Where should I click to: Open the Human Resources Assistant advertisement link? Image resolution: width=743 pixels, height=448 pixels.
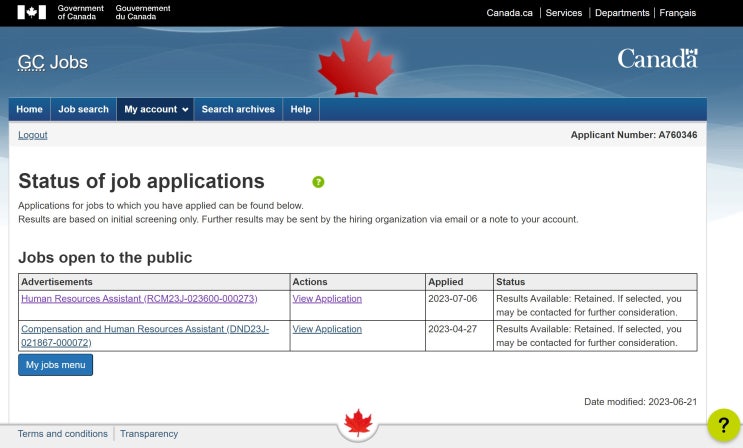point(139,299)
